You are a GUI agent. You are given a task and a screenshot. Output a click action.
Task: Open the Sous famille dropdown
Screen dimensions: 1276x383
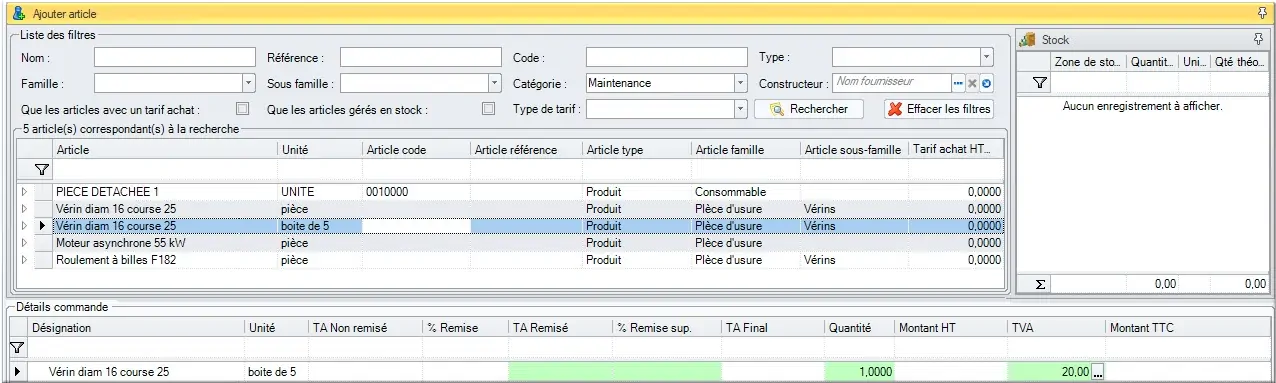494,83
